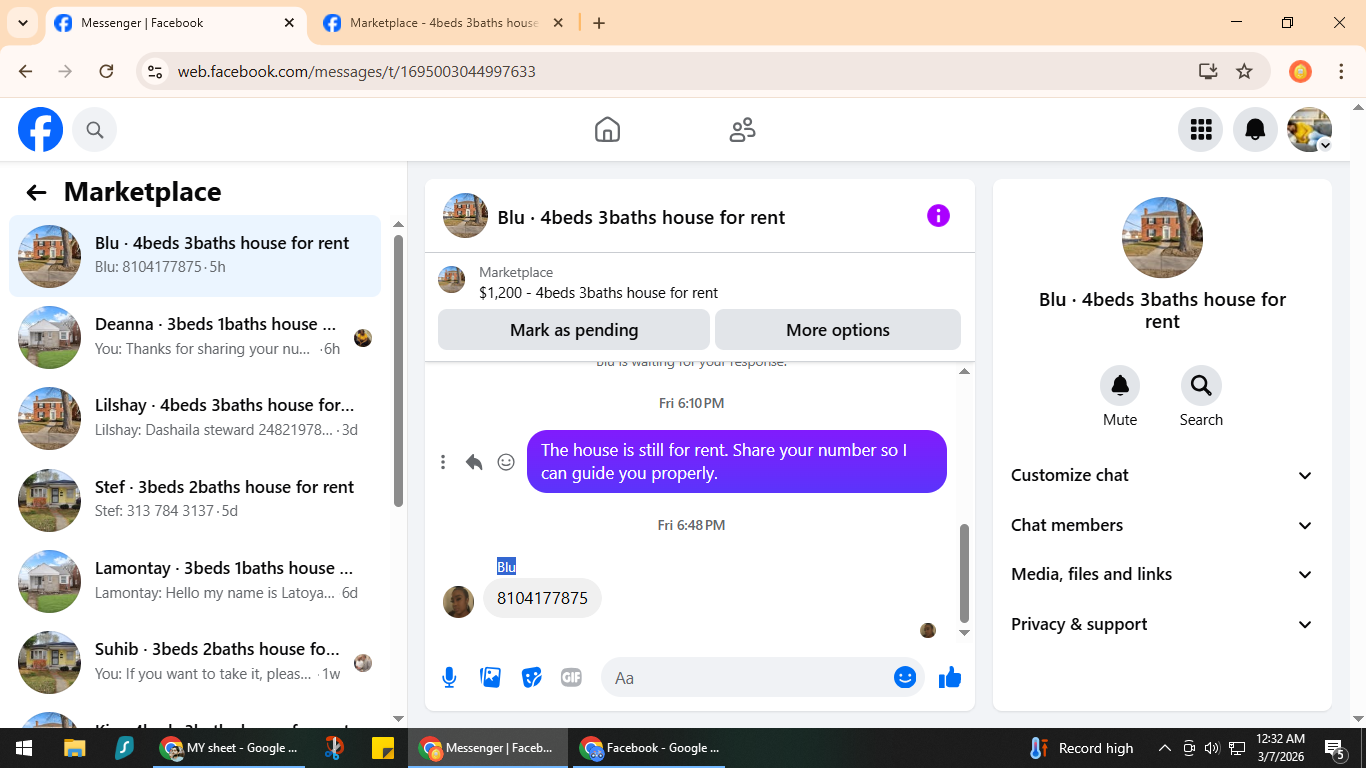Click Blu's avatar beside phone number
1366x768 pixels.
458,602
